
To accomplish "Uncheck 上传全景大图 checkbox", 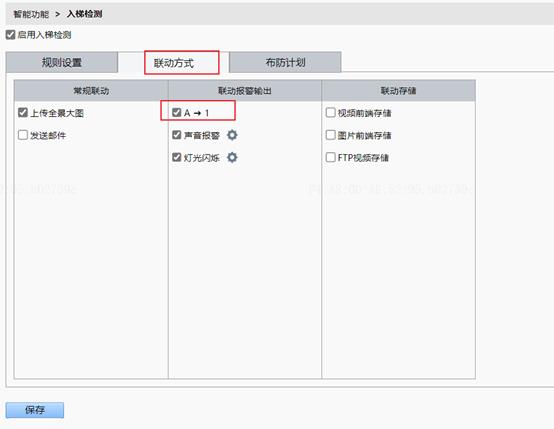I will pyautogui.click(x=23, y=113).
